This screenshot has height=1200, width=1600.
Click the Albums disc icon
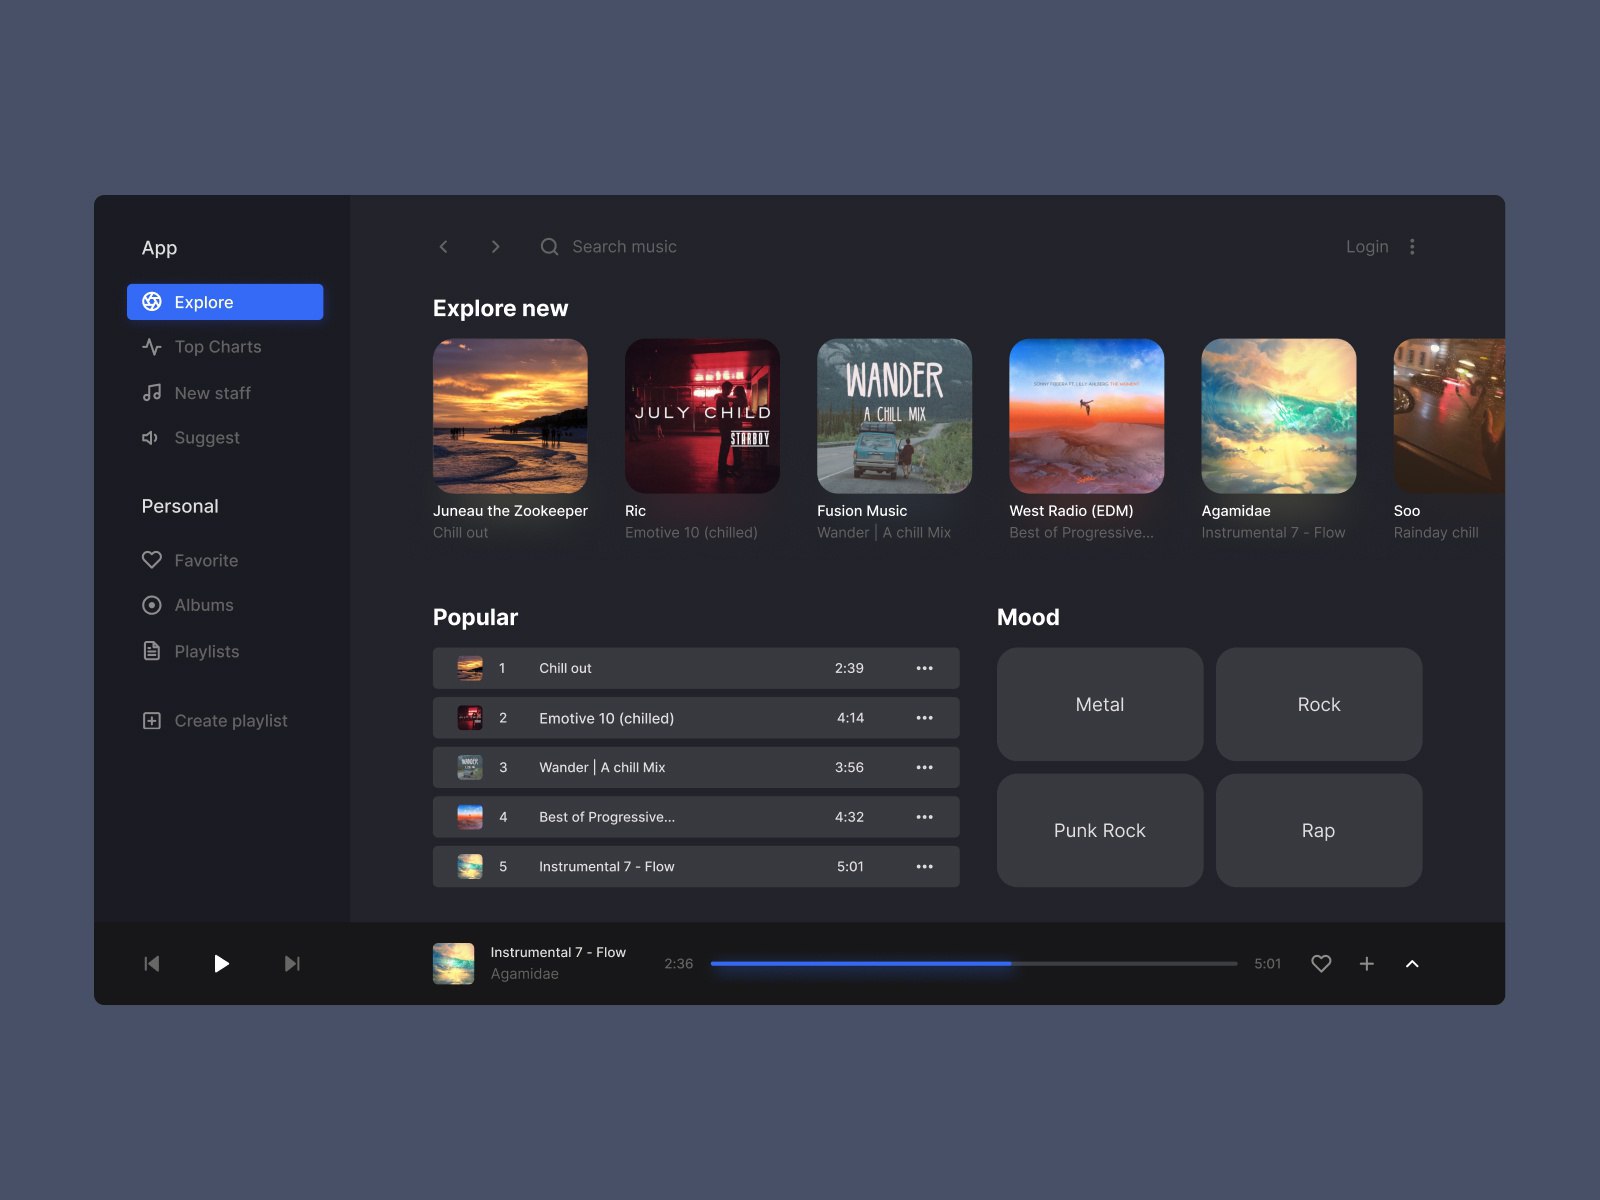coord(152,605)
